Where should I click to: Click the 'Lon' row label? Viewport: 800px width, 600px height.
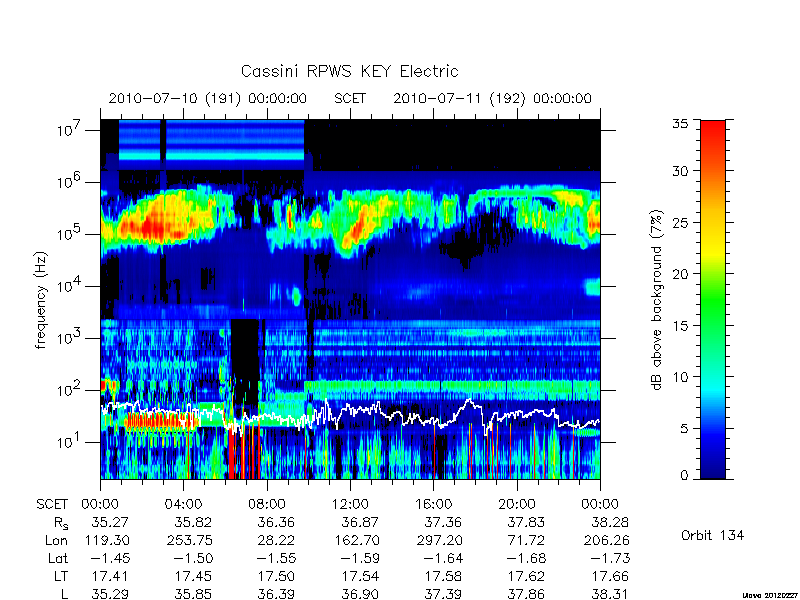coord(56,540)
